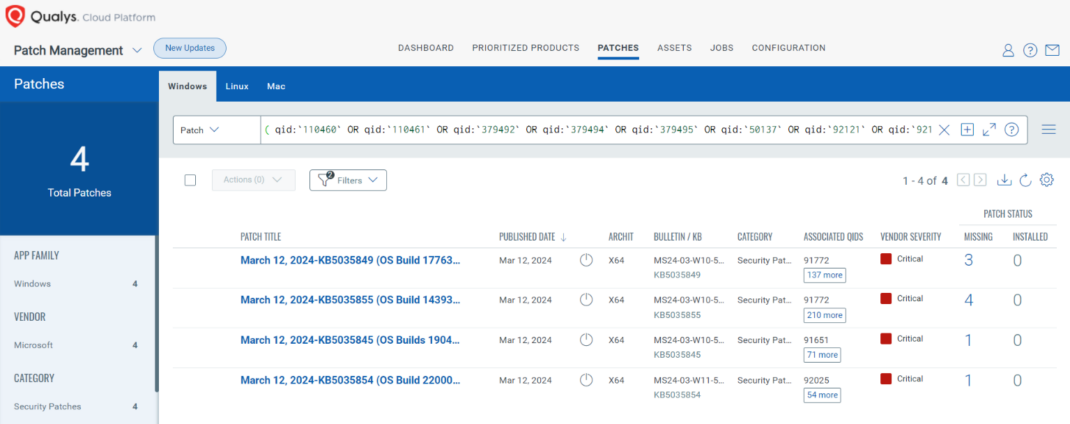Click the Patch Title column header
The image size is (1070, 424).
click(261, 237)
